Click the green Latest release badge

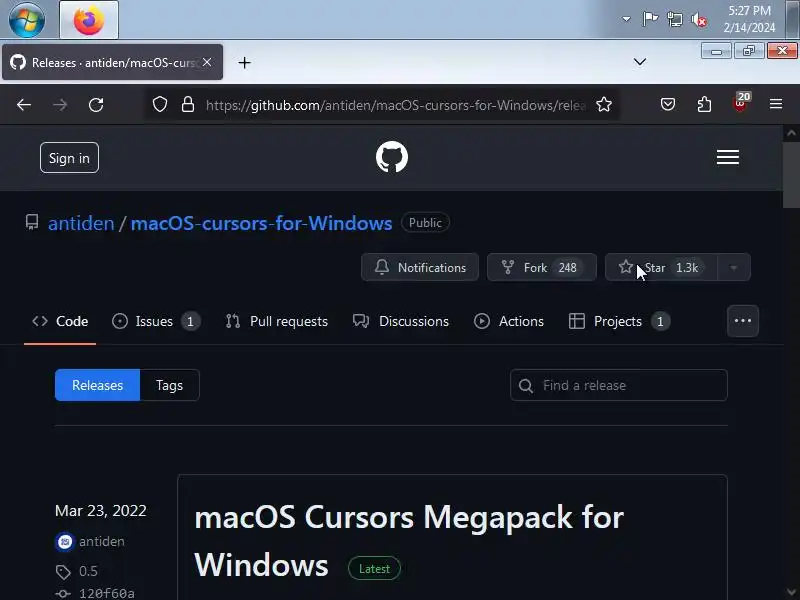[x=374, y=568]
